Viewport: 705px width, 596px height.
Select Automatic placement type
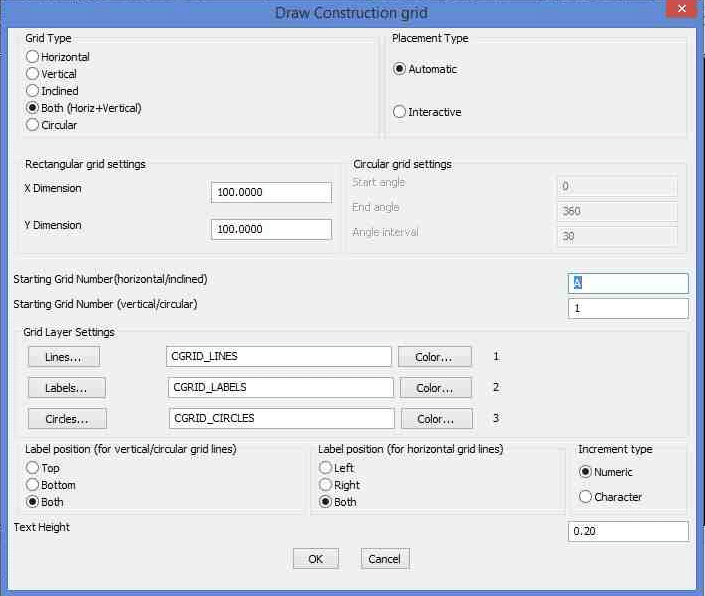tap(400, 69)
